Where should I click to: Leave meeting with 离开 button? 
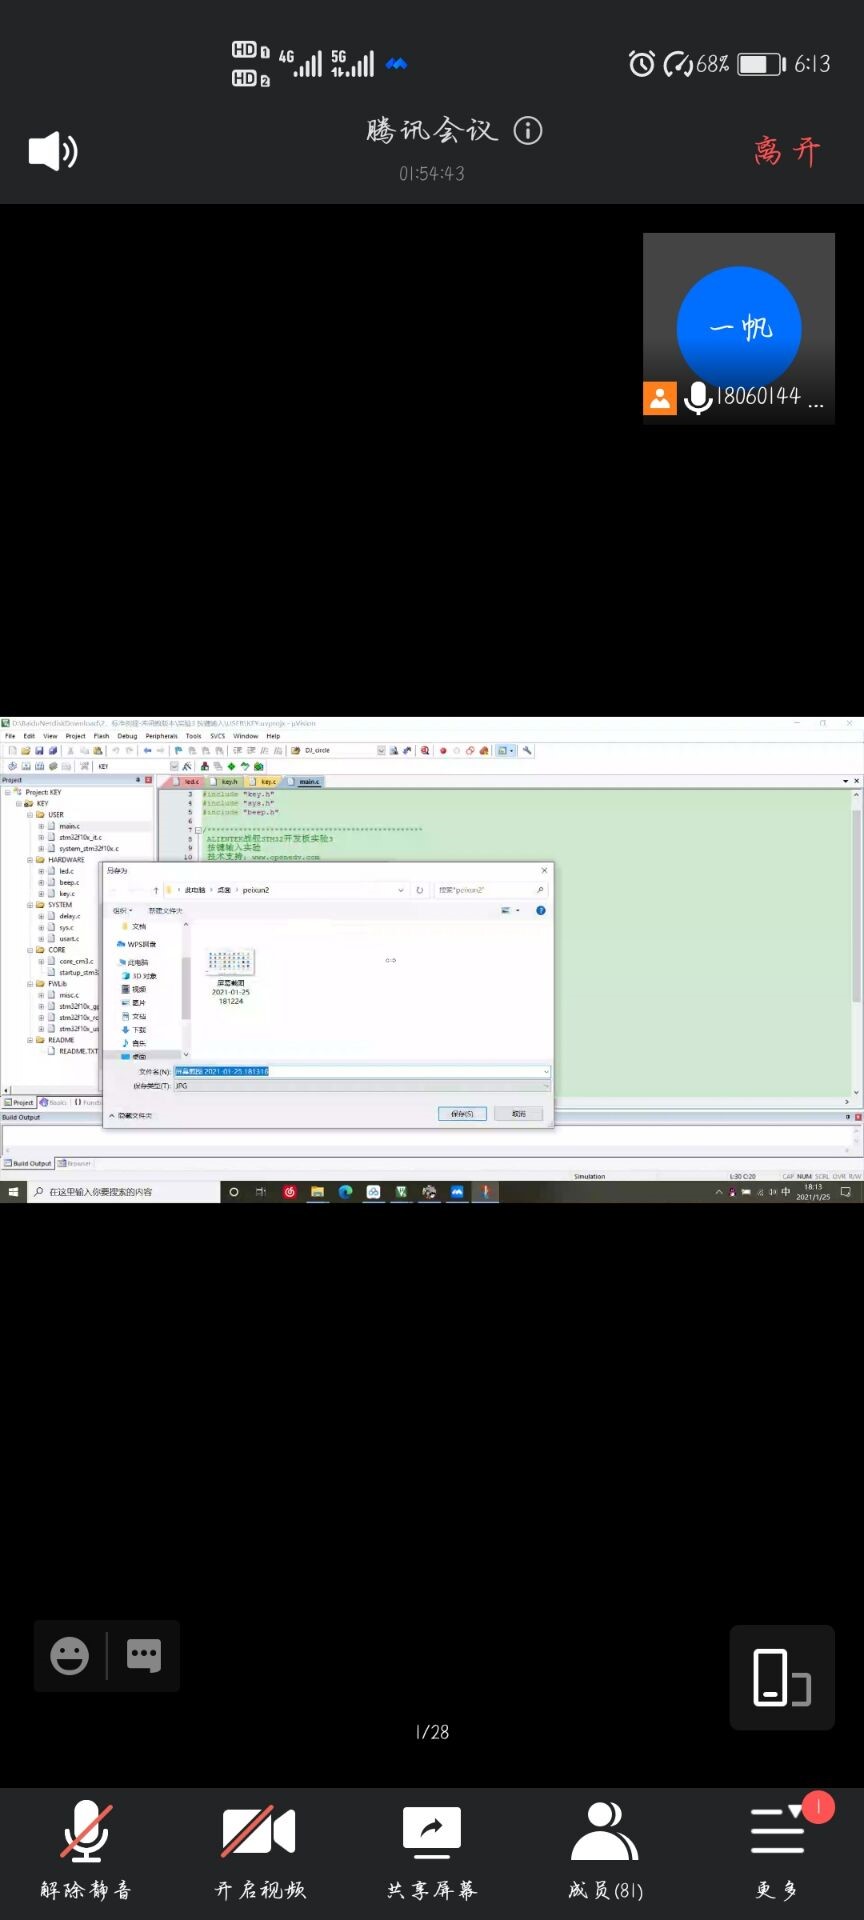pos(786,151)
